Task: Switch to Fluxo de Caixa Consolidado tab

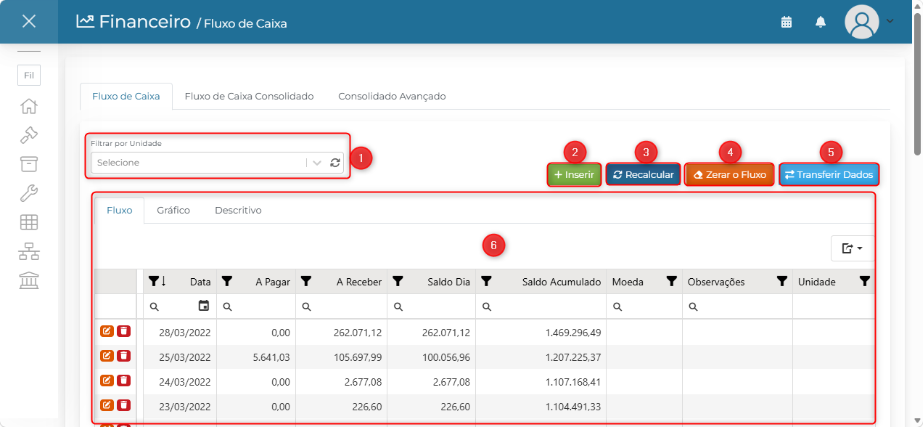Action: click(249, 96)
